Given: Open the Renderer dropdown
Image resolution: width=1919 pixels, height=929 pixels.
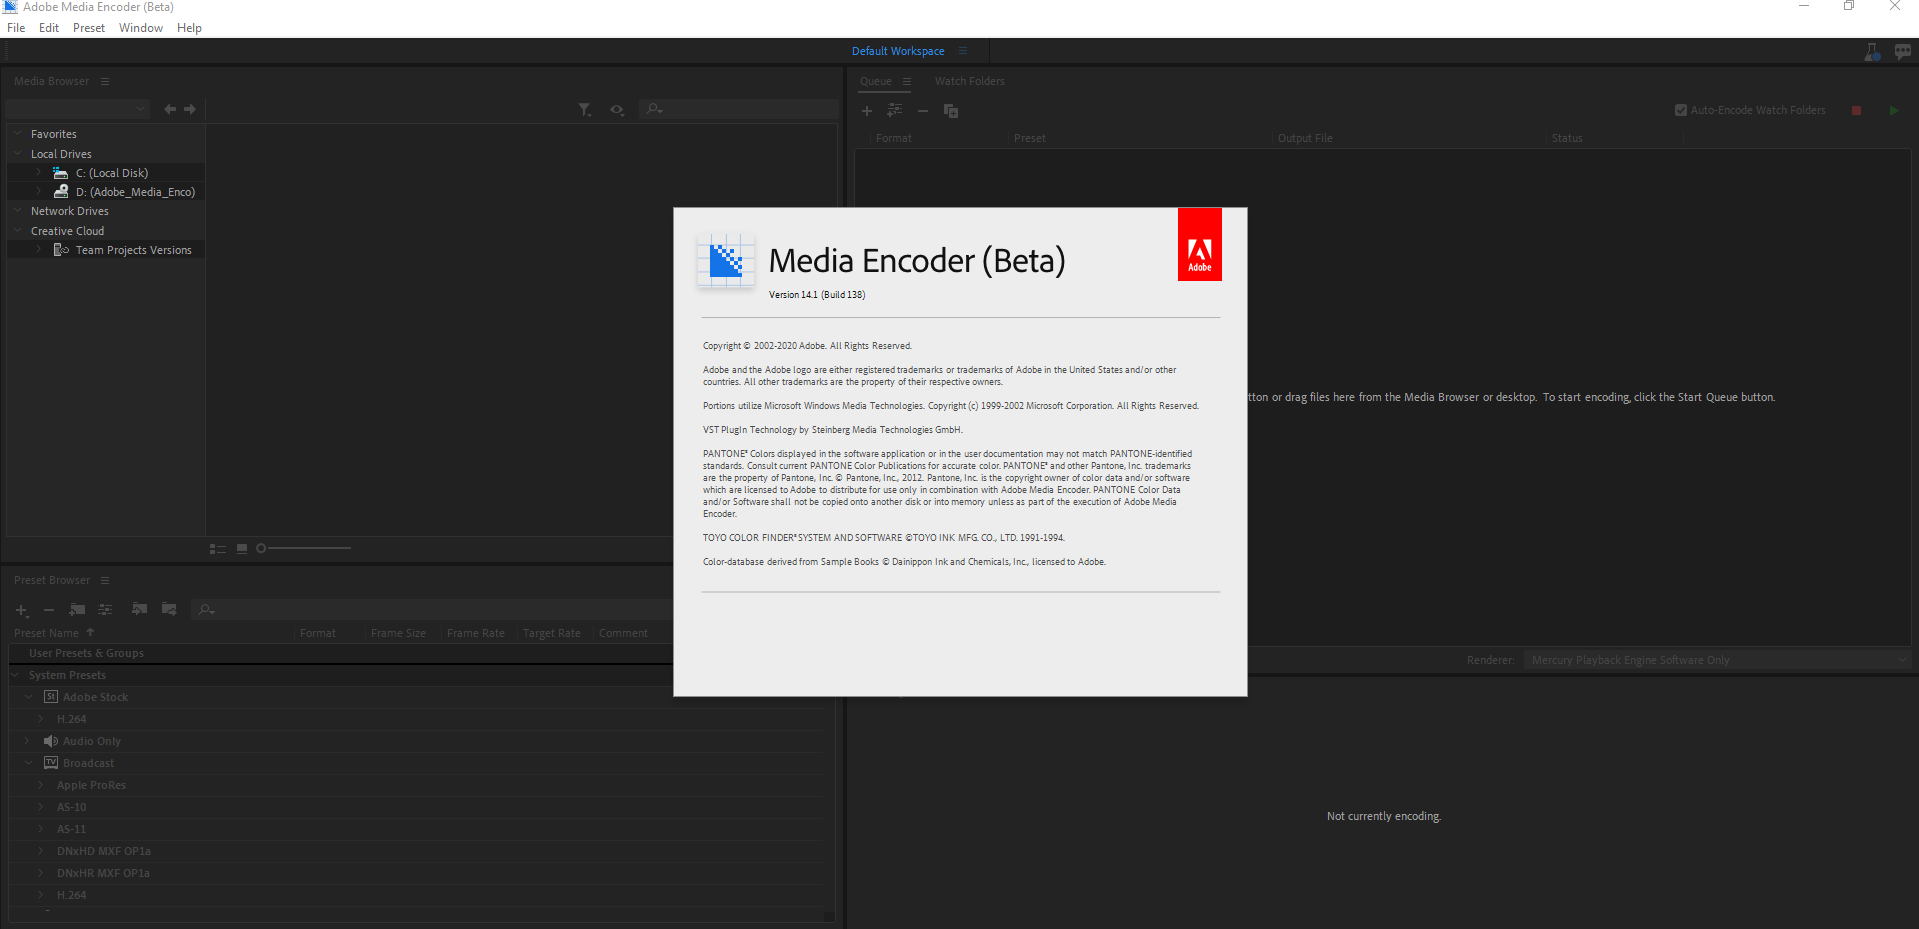Looking at the screenshot, I should (x=1717, y=660).
